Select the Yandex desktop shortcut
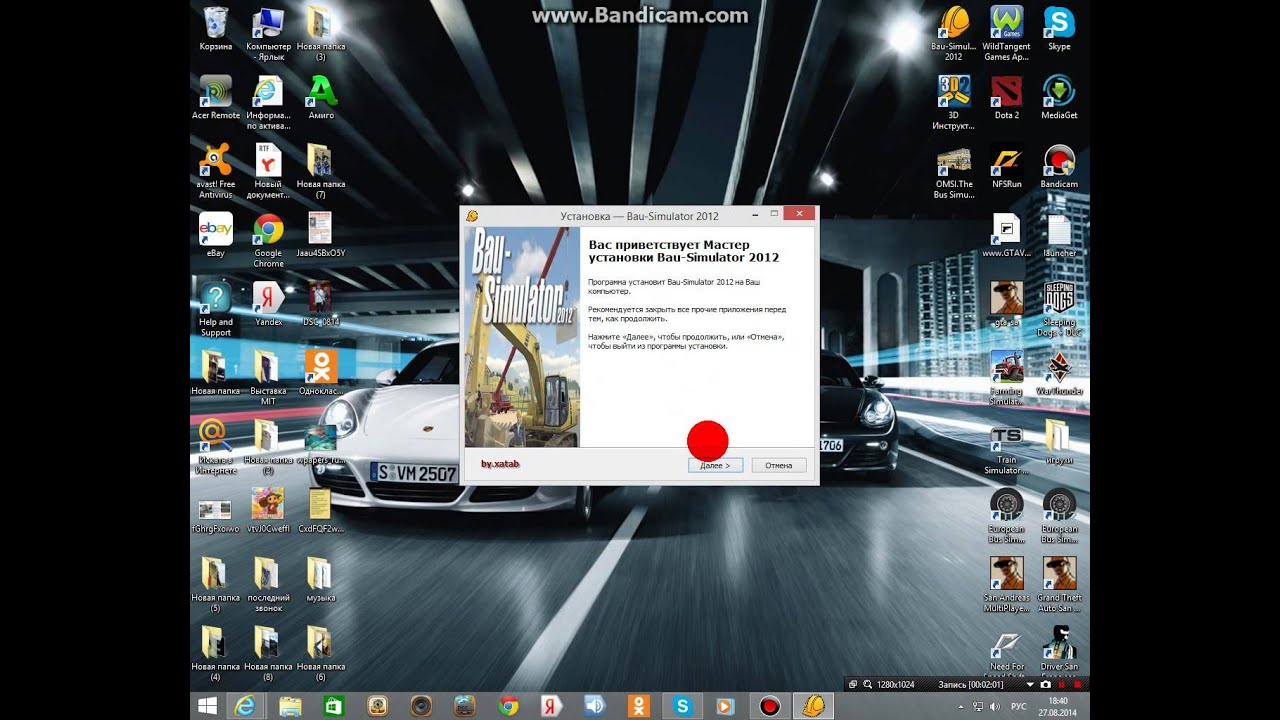 click(x=268, y=304)
